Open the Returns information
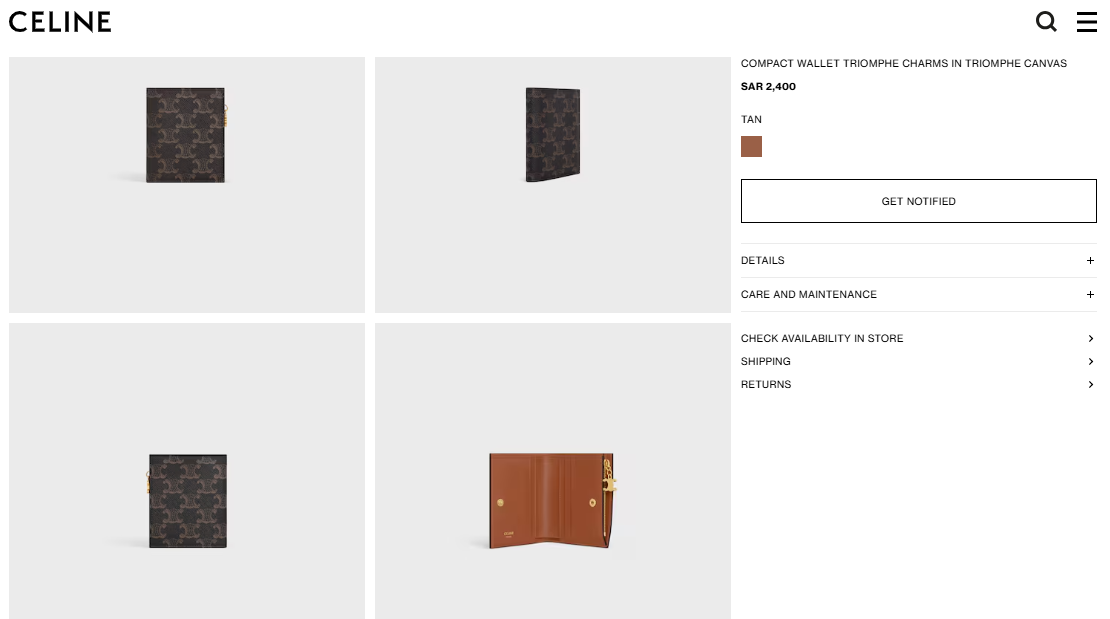 pos(918,385)
